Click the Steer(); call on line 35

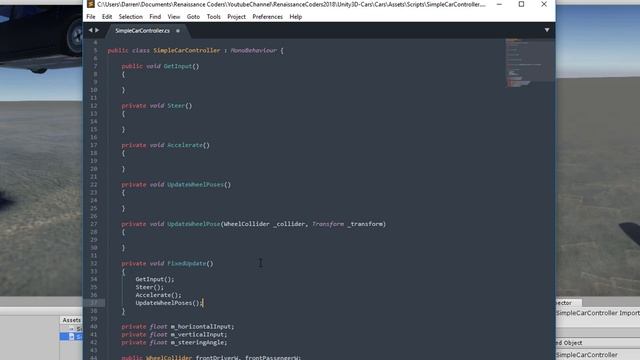point(149,287)
